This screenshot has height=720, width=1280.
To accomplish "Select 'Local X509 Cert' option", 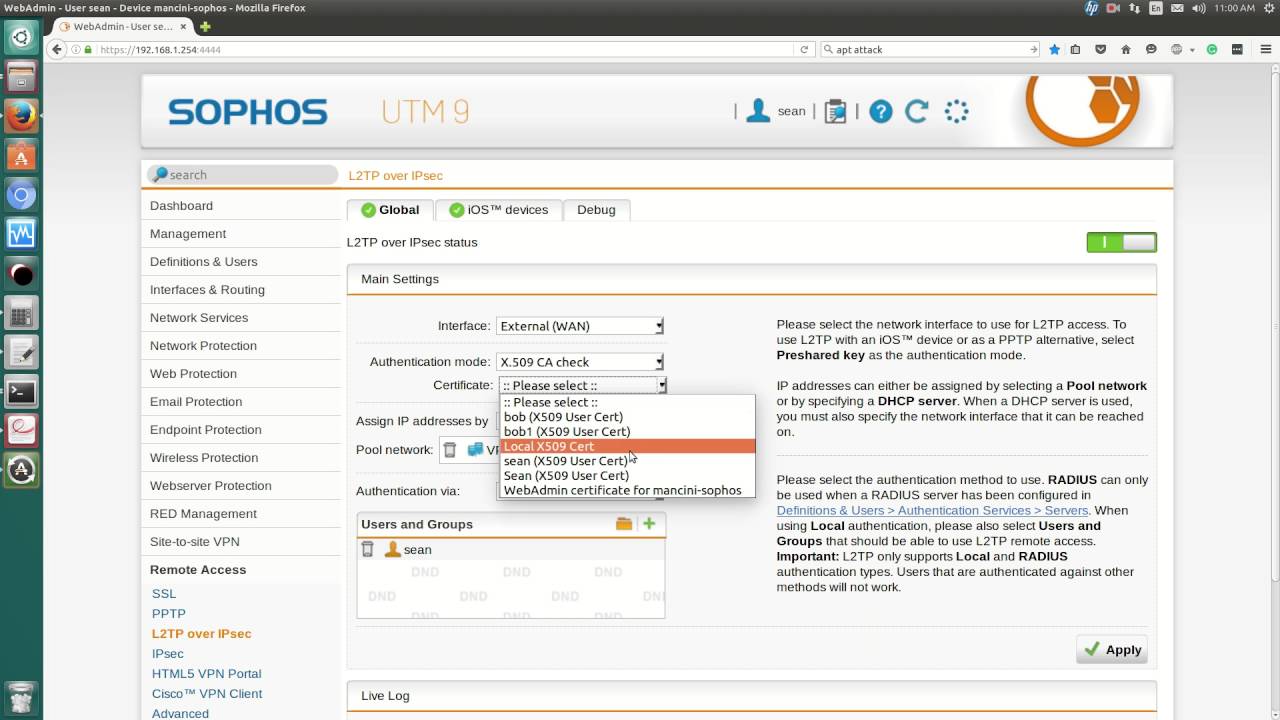I will point(627,446).
